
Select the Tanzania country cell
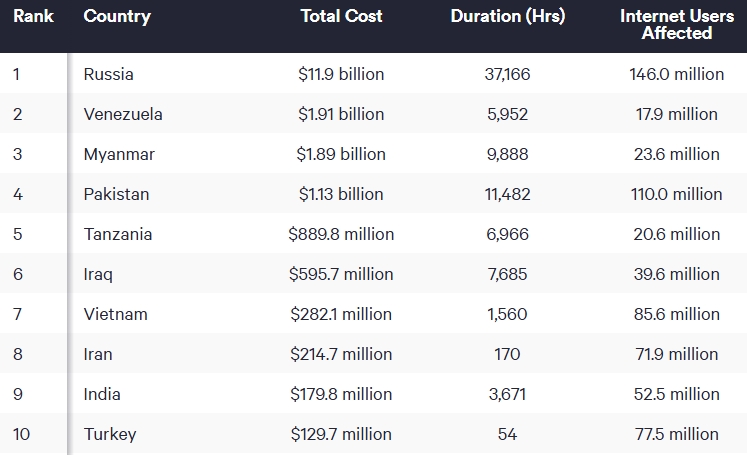[x=118, y=234]
